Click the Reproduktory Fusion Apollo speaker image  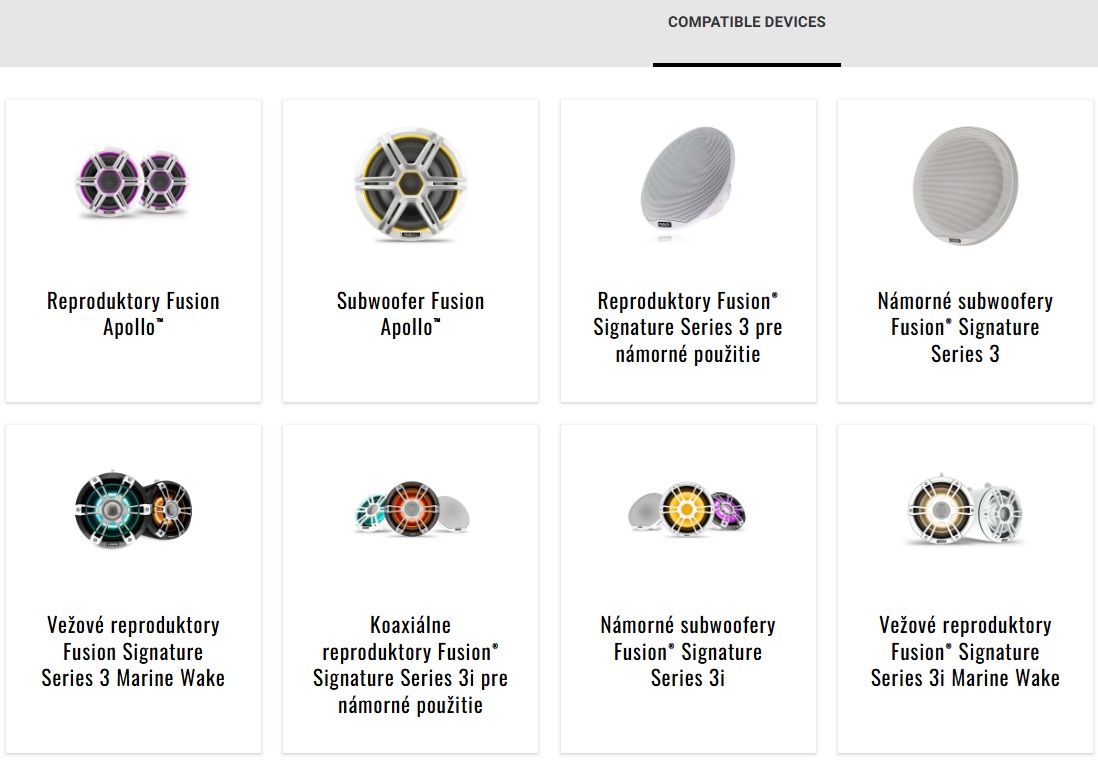point(133,182)
